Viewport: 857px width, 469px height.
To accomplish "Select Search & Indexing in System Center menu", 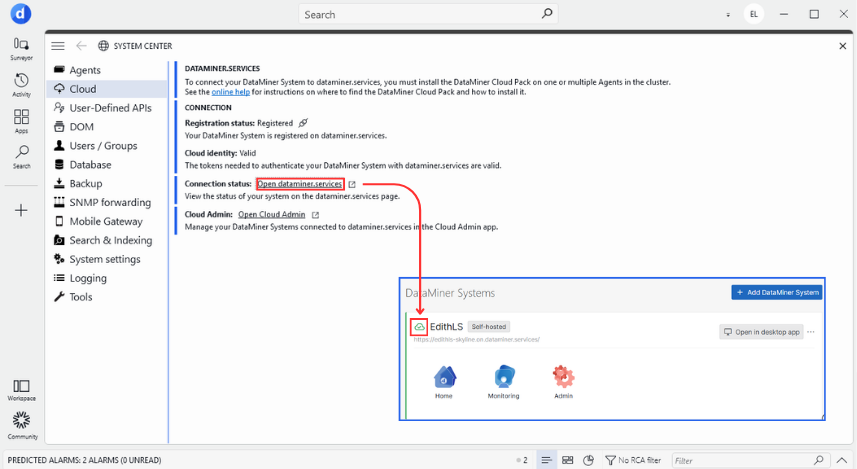I will tap(109, 240).
